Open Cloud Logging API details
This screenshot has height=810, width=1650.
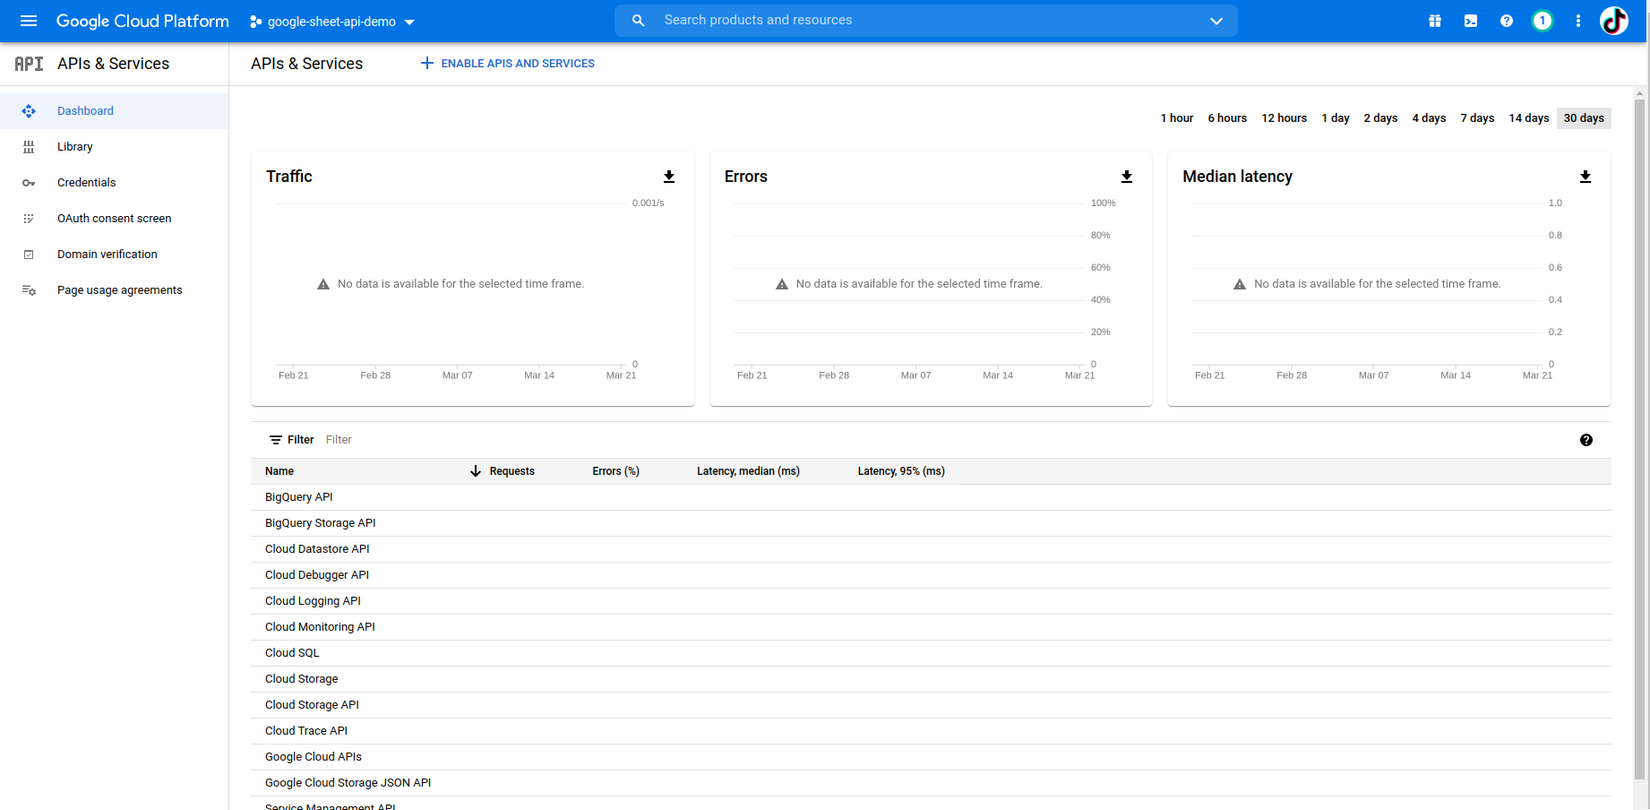313,601
